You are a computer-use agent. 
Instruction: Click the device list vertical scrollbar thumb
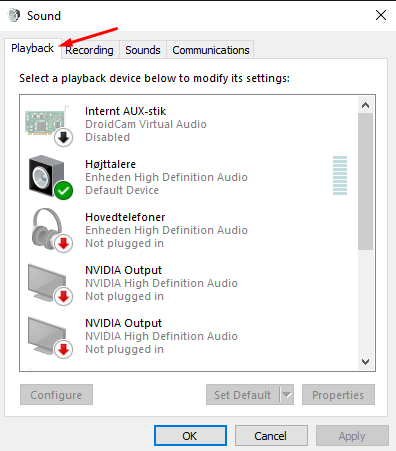coord(365,181)
